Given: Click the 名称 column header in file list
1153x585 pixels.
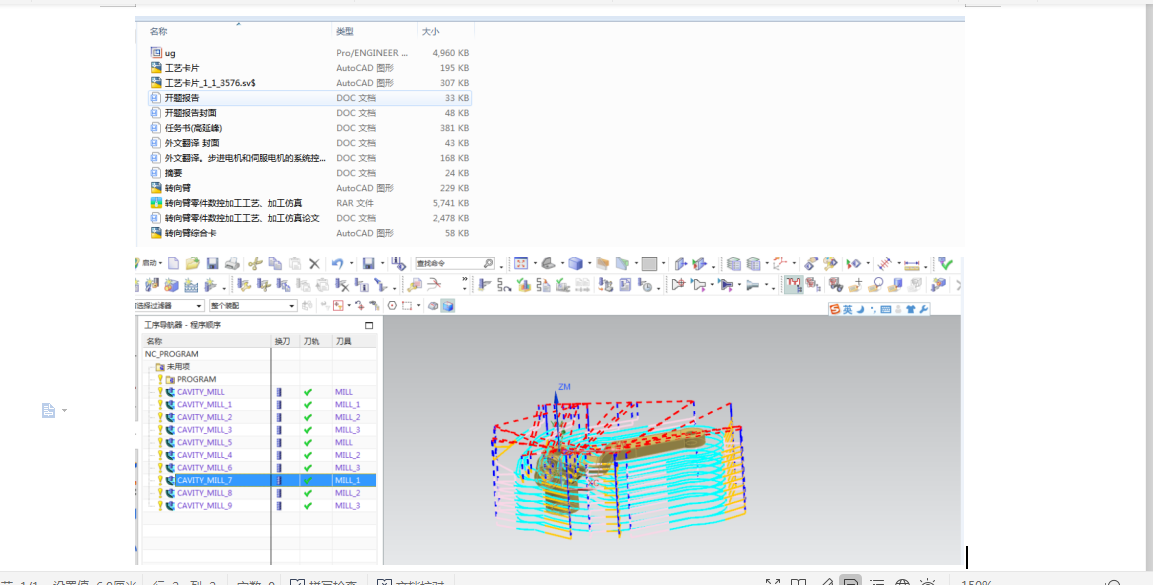Looking at the screenshot, I should 159,32.
